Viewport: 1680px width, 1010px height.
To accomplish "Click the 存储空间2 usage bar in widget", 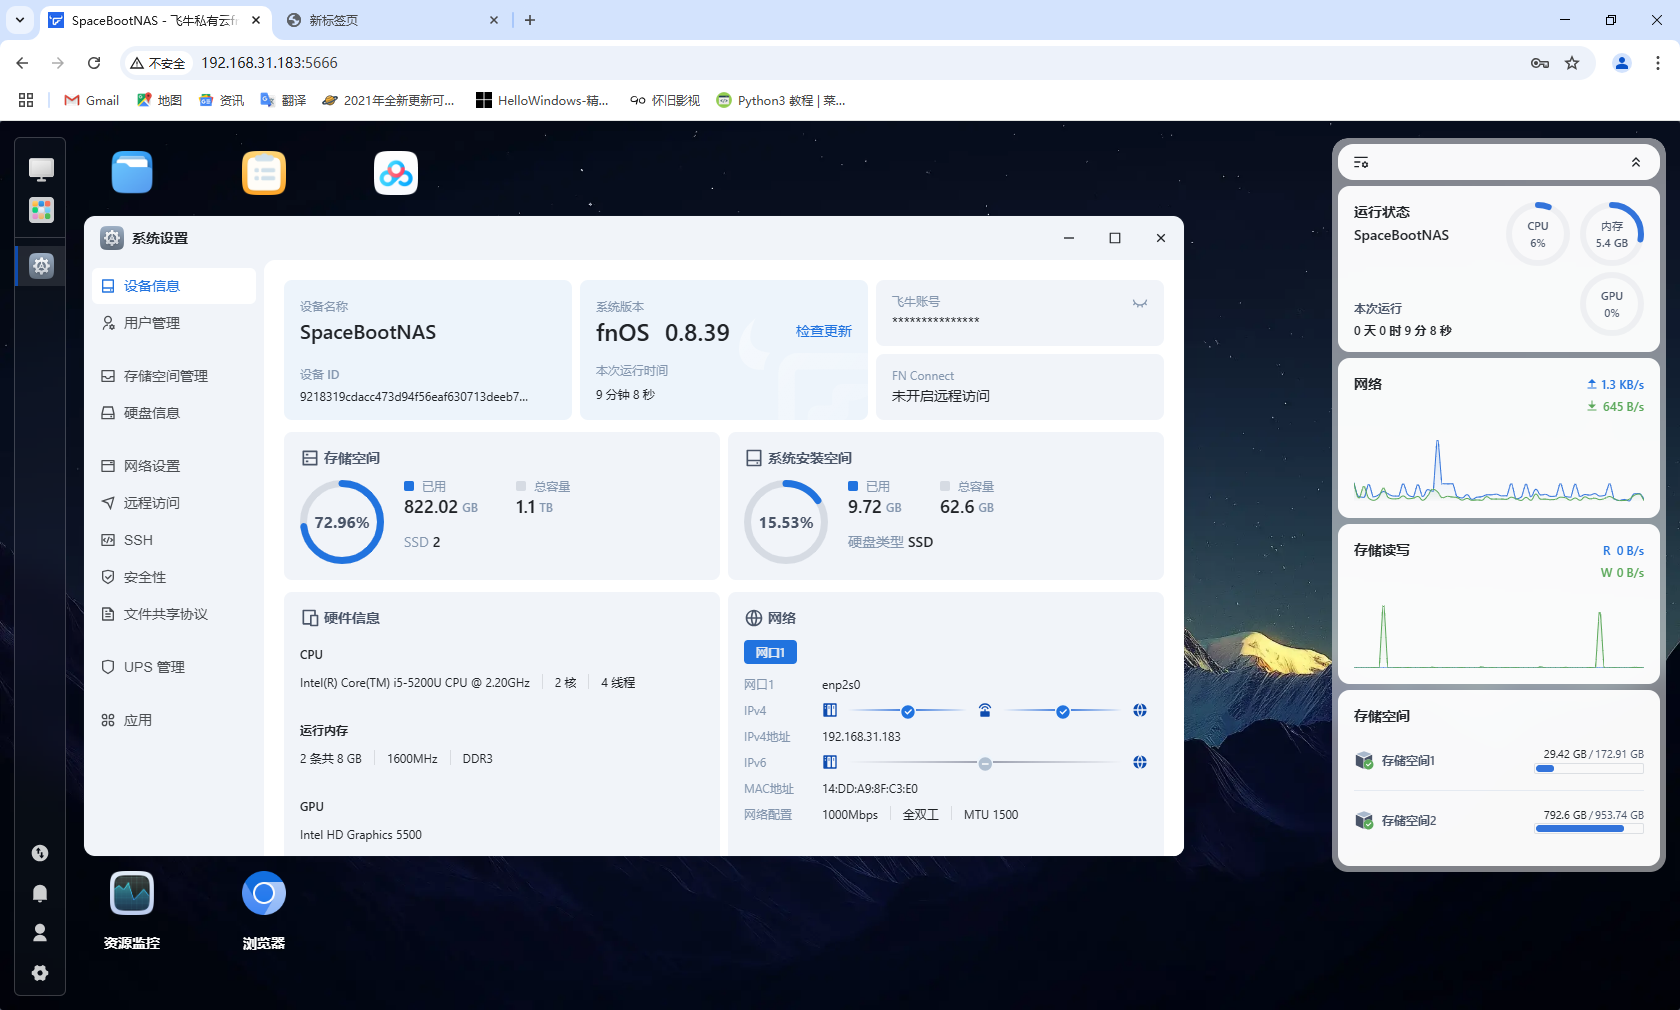I will coord(1590,829).
